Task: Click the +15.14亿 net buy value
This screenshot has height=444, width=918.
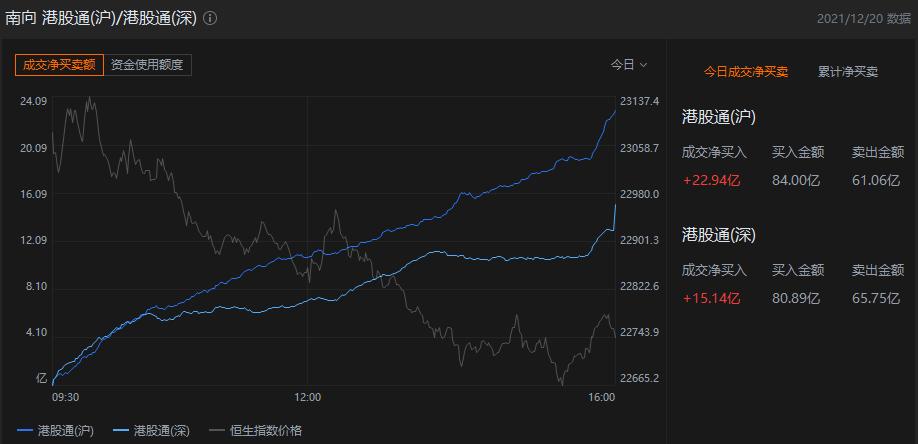Action: point(711,299)
